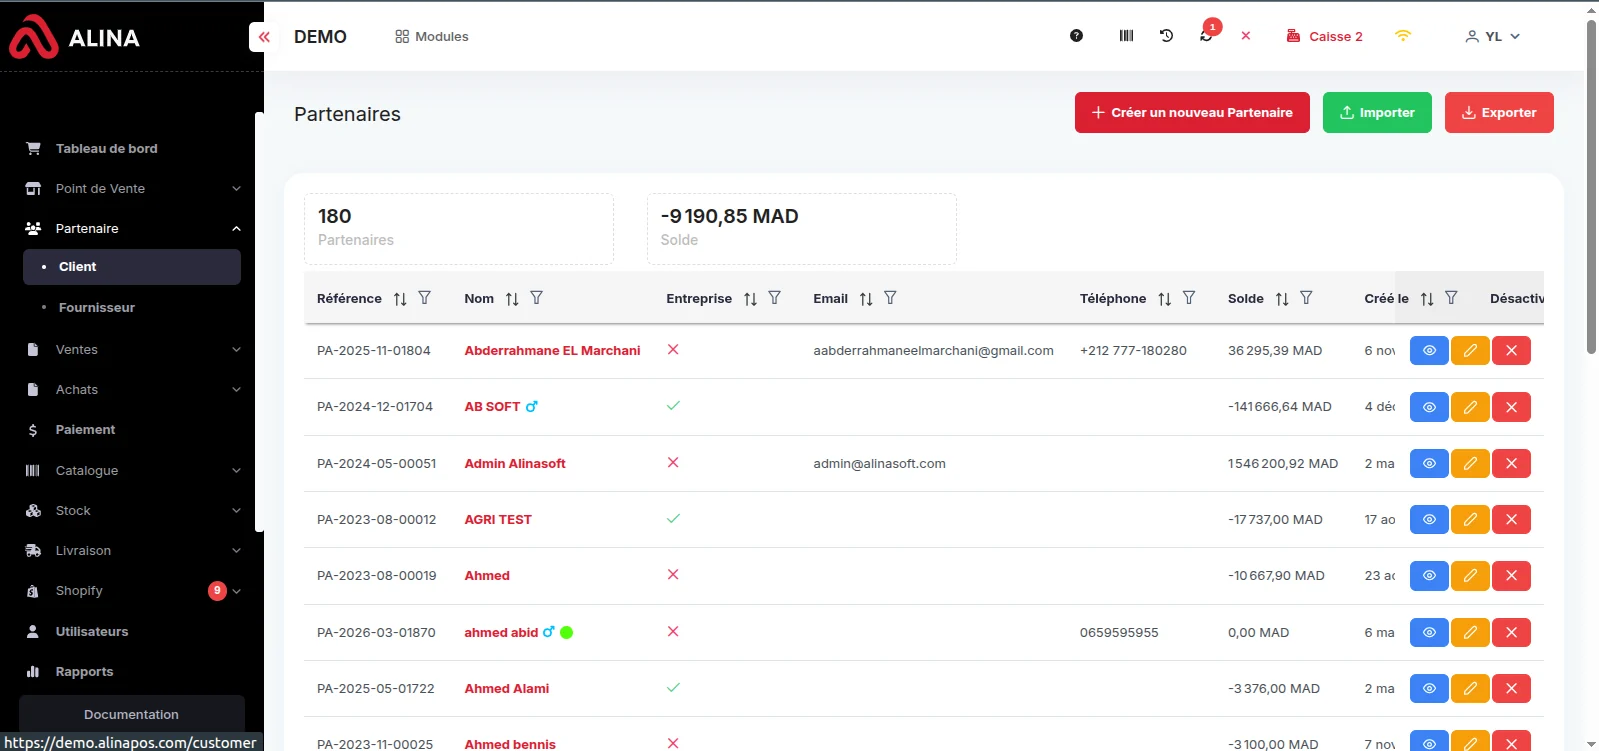Click the red Exporter button
Screen dimensions: 1599x751
[1499, 113]
